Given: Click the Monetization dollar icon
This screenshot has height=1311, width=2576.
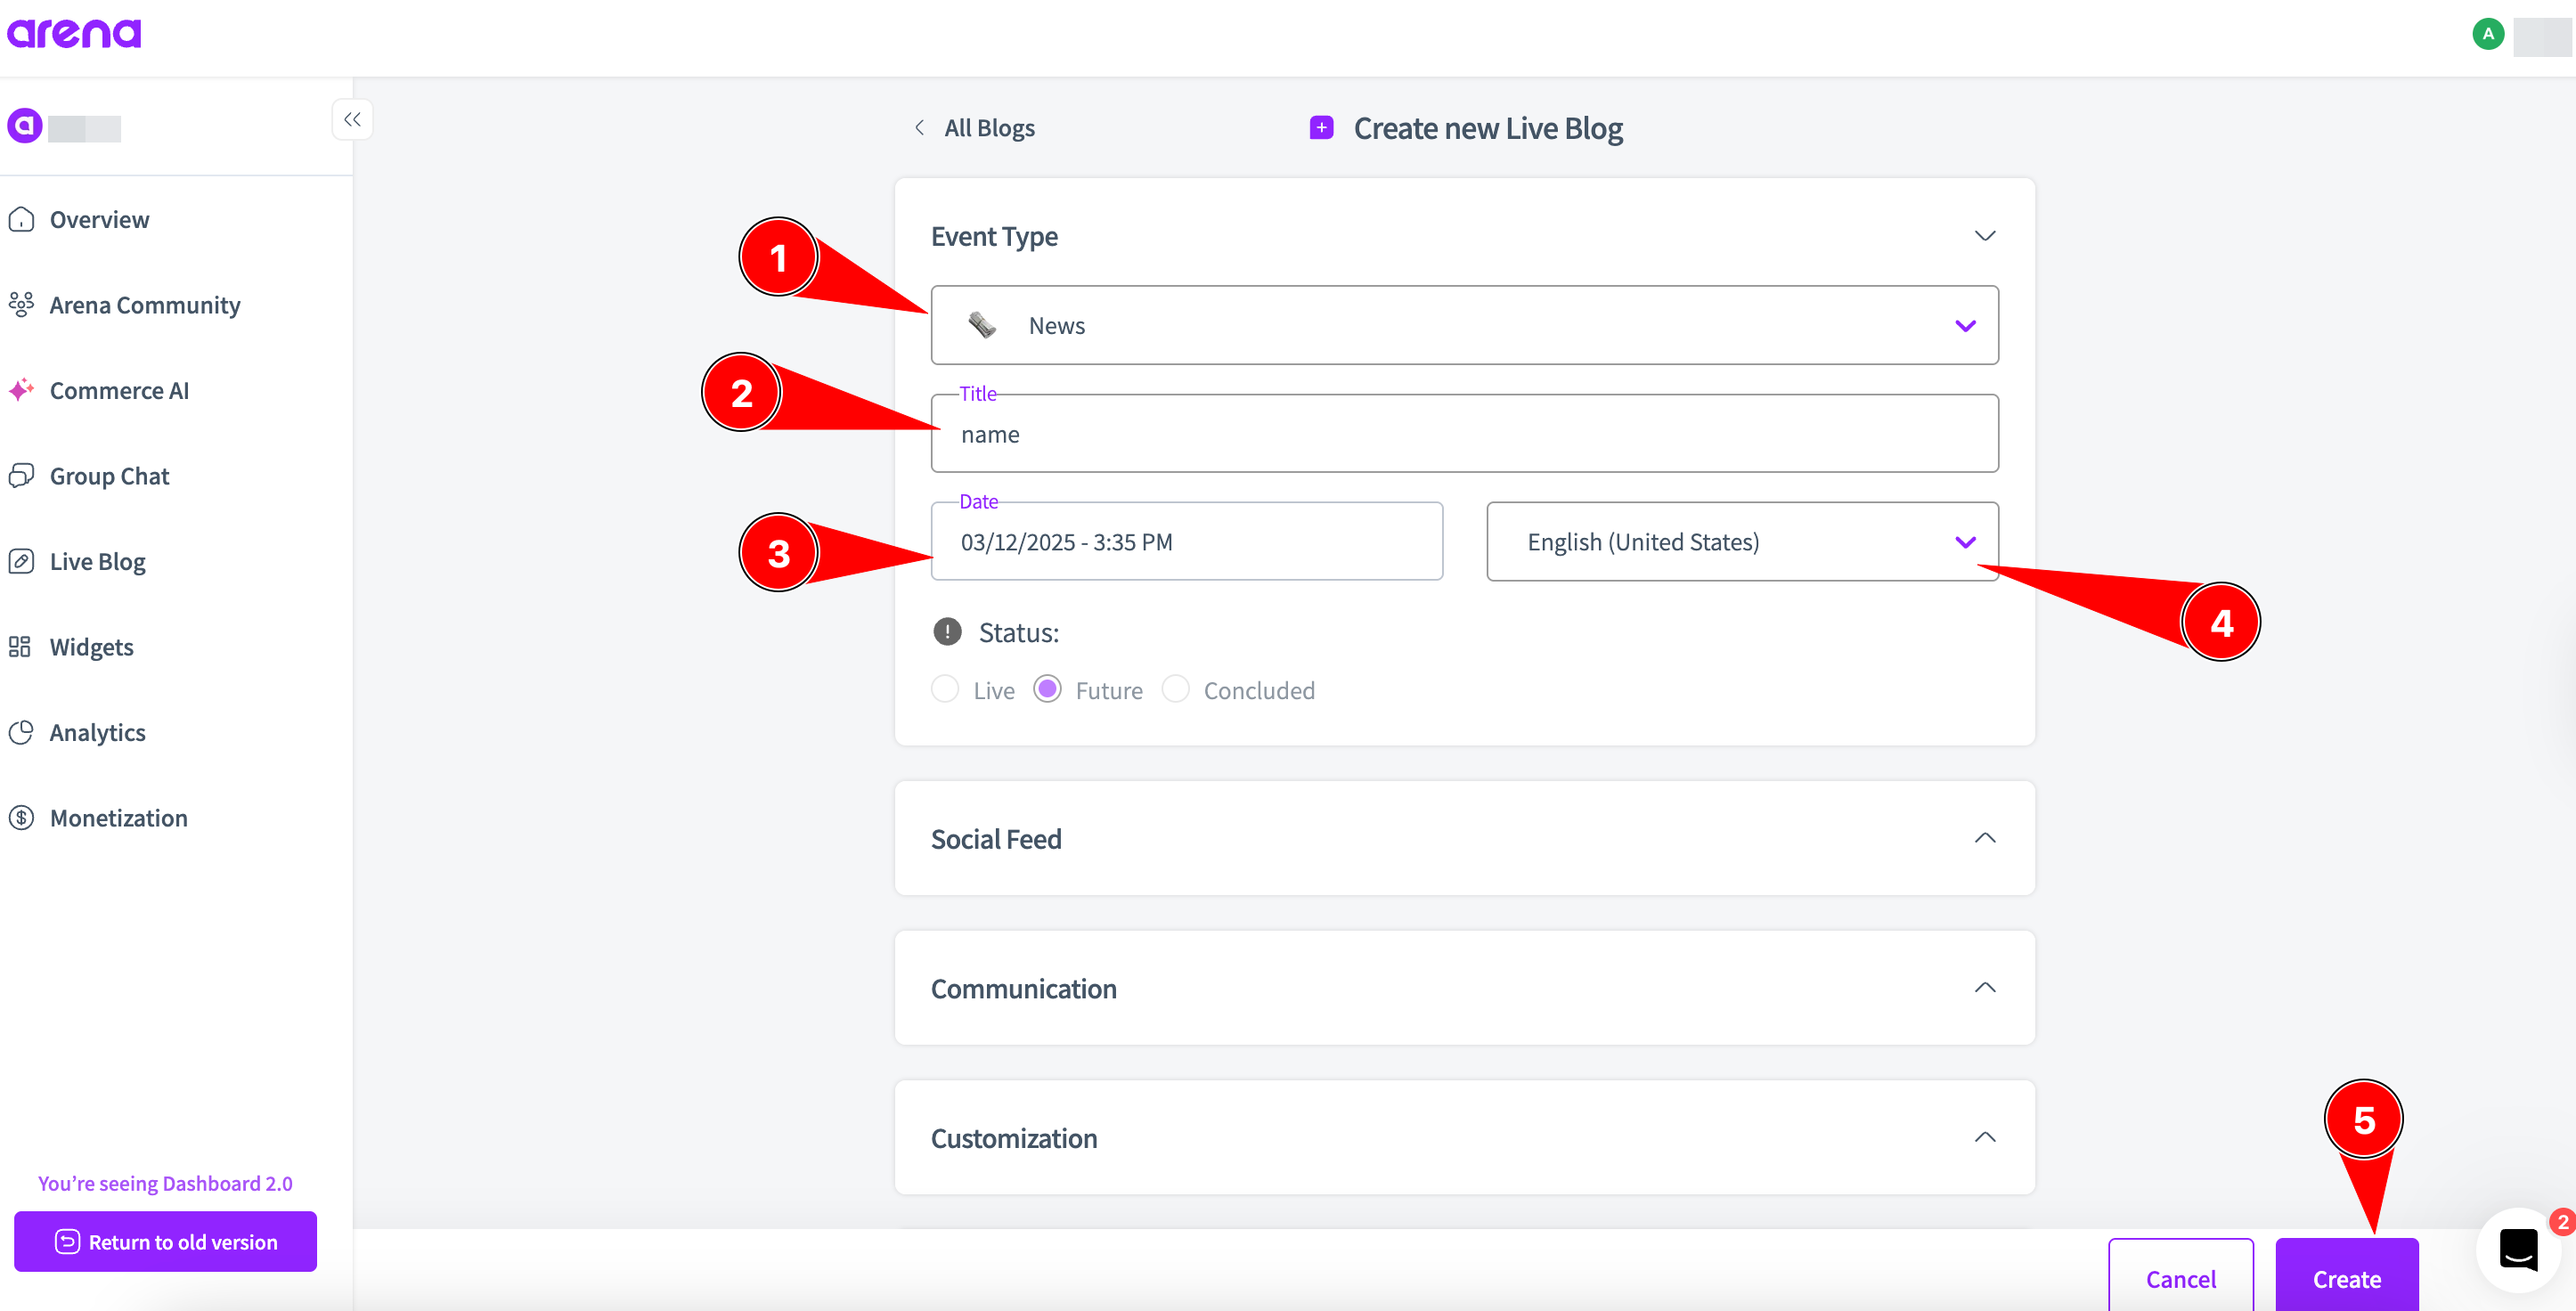Looking at the screenshot, I should [21, 818].
